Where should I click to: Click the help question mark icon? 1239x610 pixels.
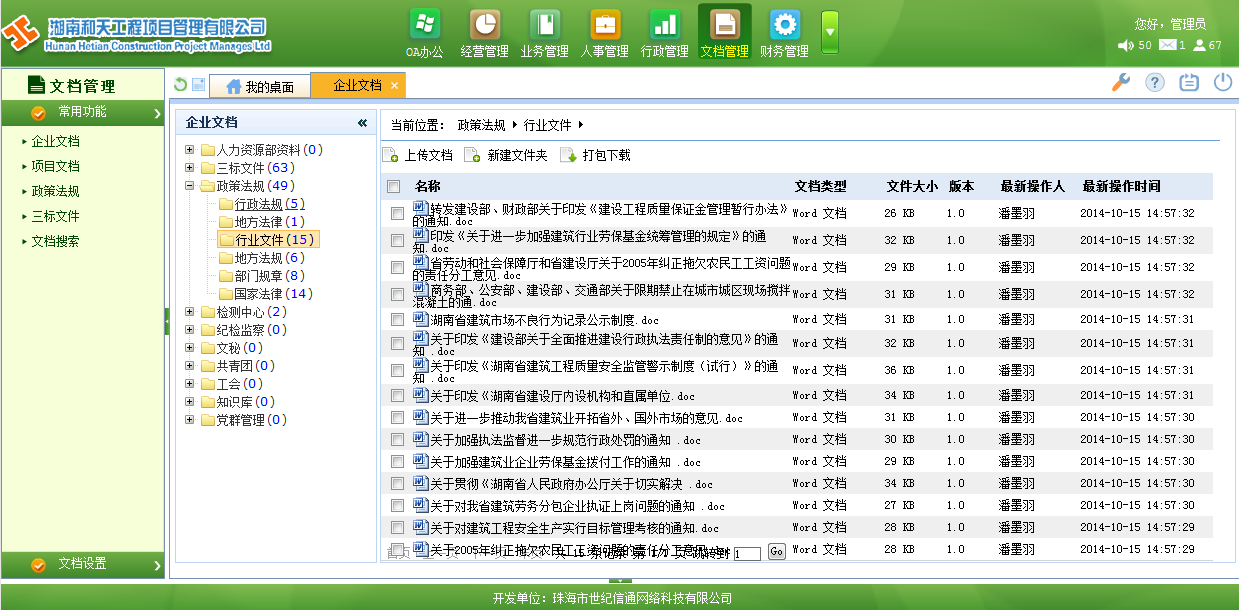(x=1155, y=83)
